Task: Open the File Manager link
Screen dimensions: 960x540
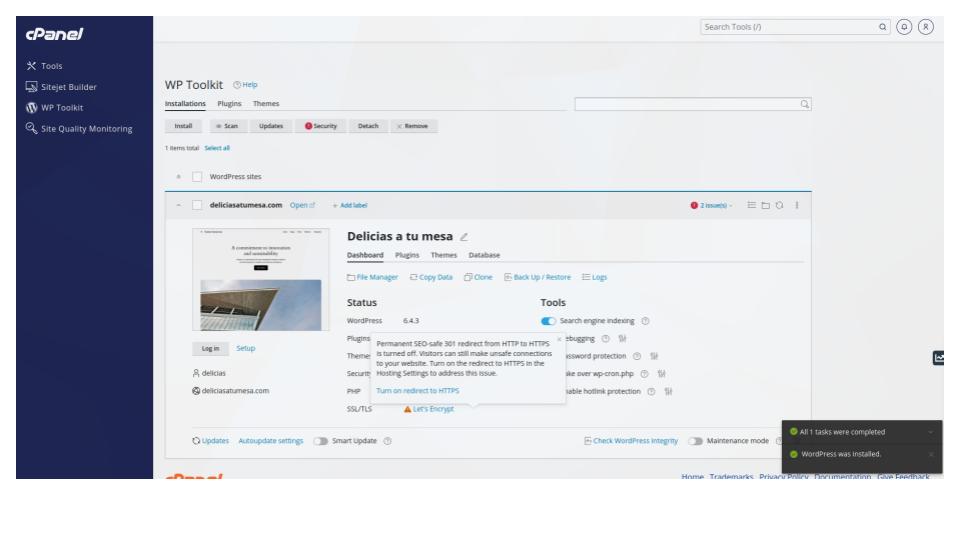Action: pyautogui.click(x=372, y=277)
